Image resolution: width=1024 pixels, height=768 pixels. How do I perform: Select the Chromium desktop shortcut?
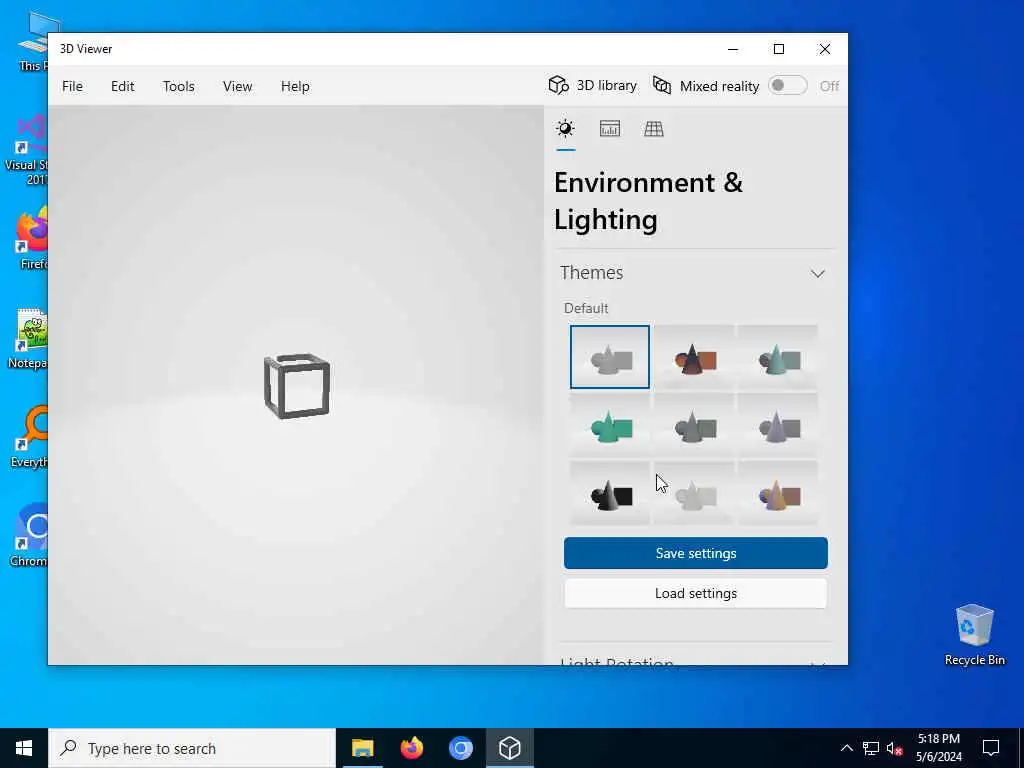(x=29, y=536)
